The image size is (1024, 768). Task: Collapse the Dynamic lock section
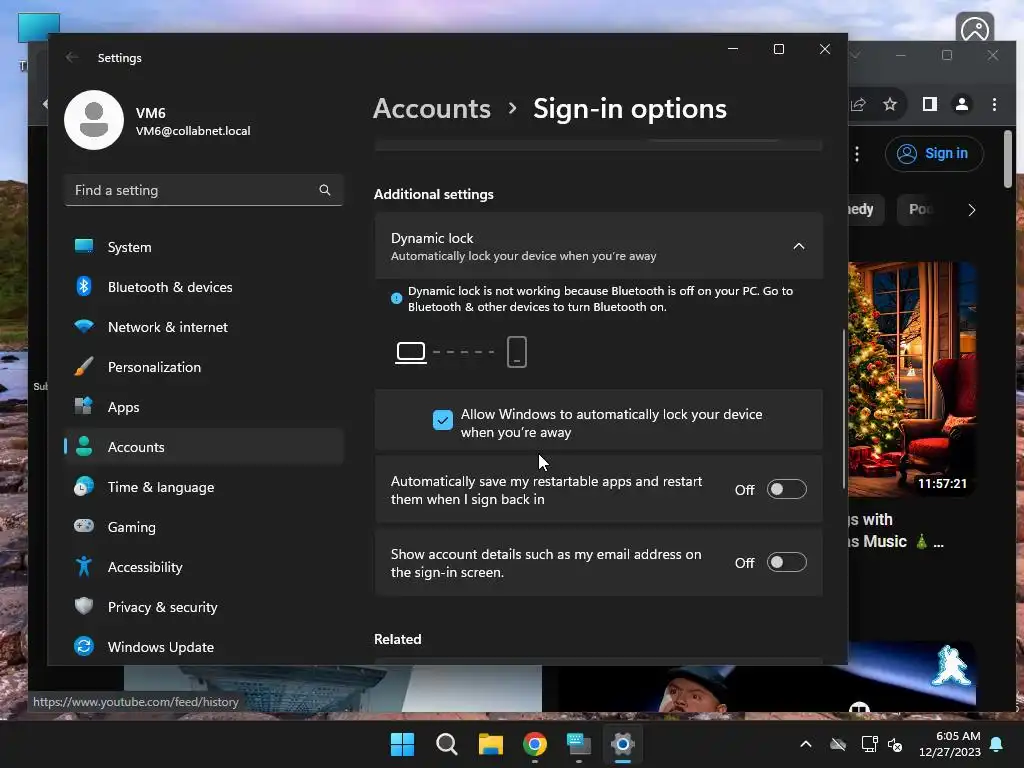pyautogui.click(x=798, y=246)
